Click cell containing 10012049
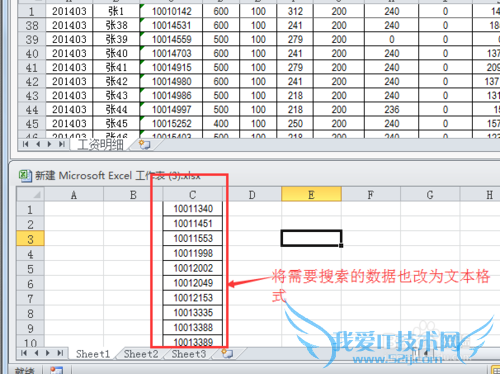The width and height of the screenshot is (500, 374). [193, 283]
